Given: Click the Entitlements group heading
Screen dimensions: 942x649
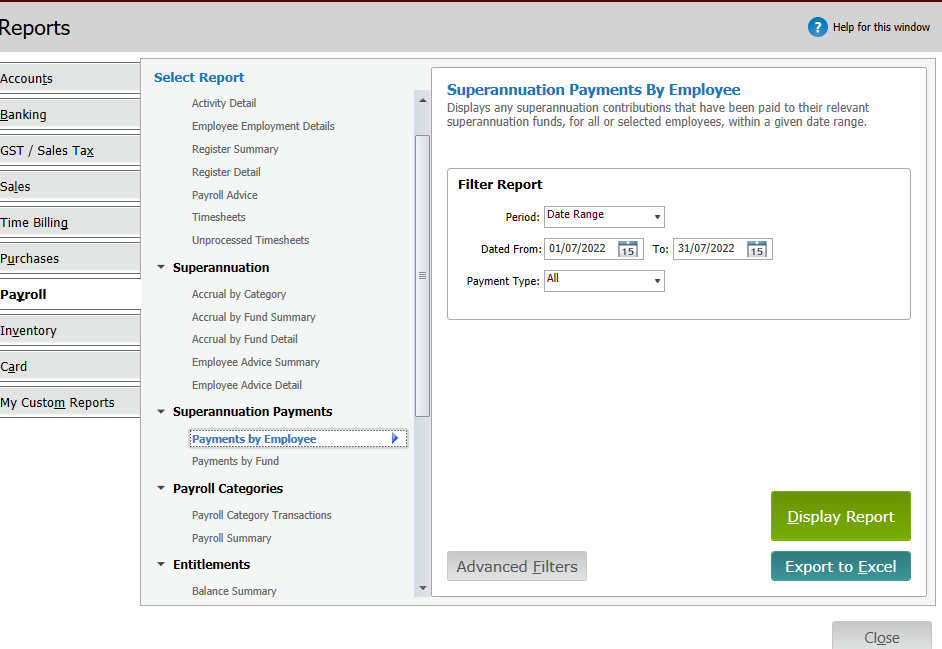Looking at the screenshot, I should point(211,564).
